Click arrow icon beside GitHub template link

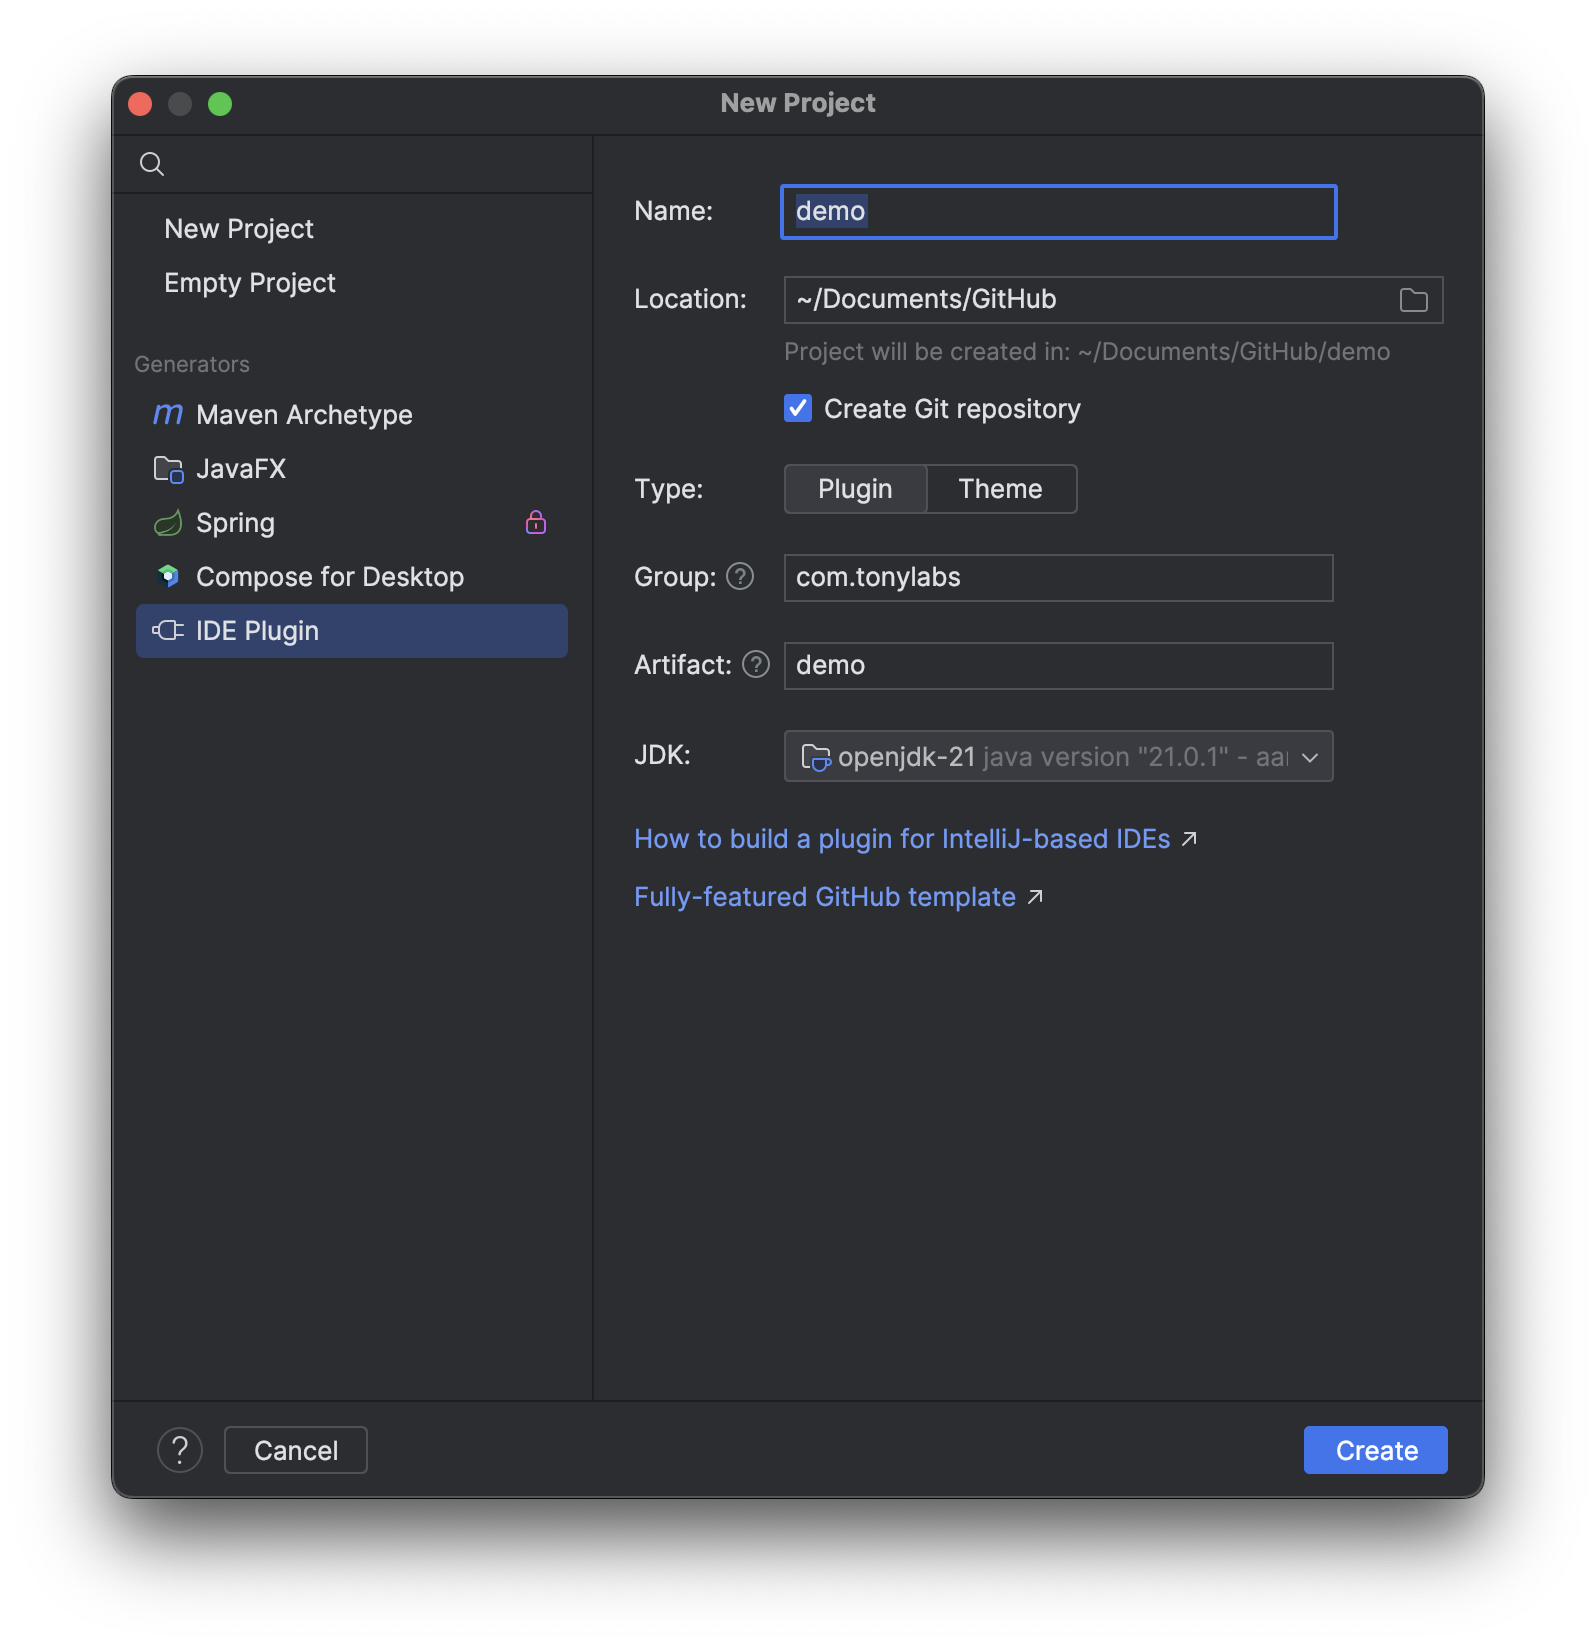pyautogui.click(x=1035, y=897)
